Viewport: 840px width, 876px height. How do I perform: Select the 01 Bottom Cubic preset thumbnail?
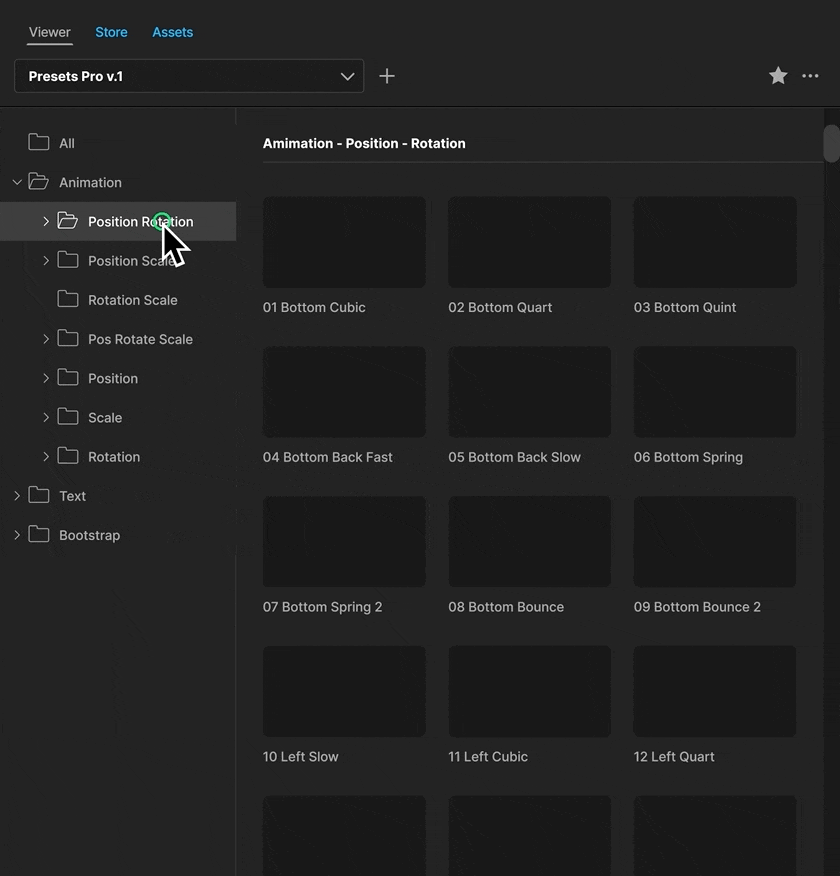[x=344, y=242]
